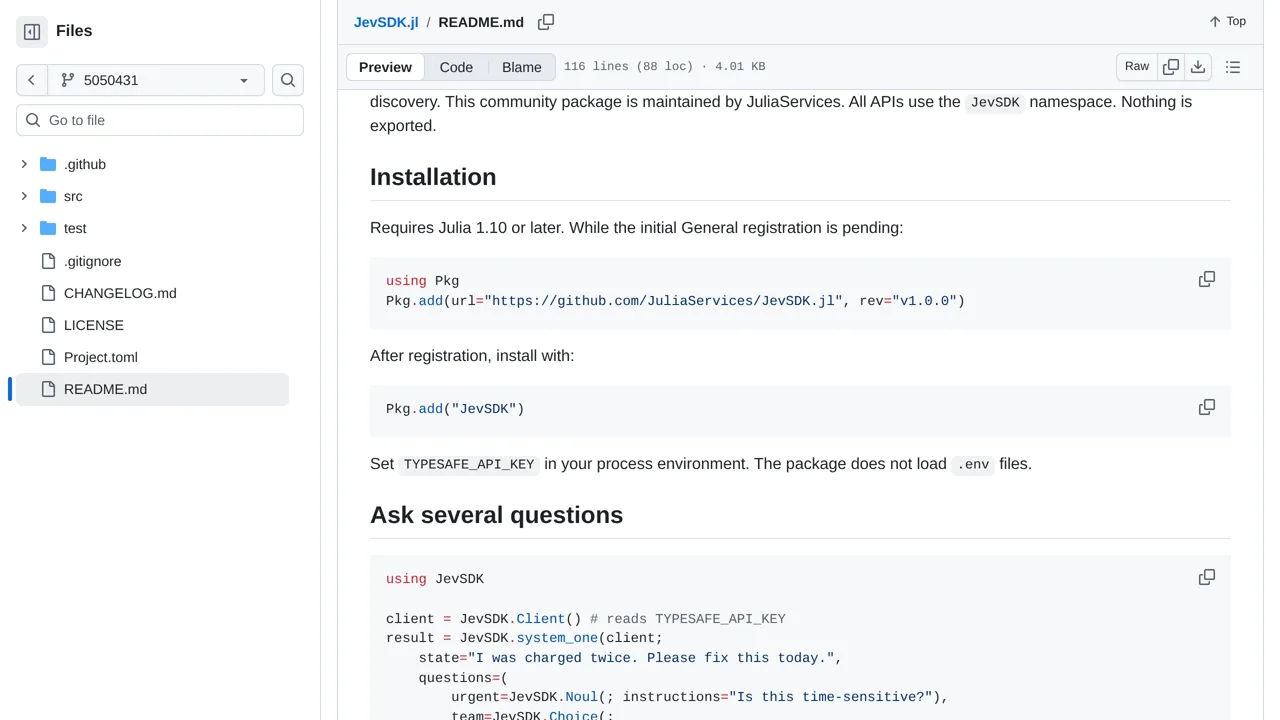
Task: Focus the 'Go to file' input
Action: coord(160,120)
